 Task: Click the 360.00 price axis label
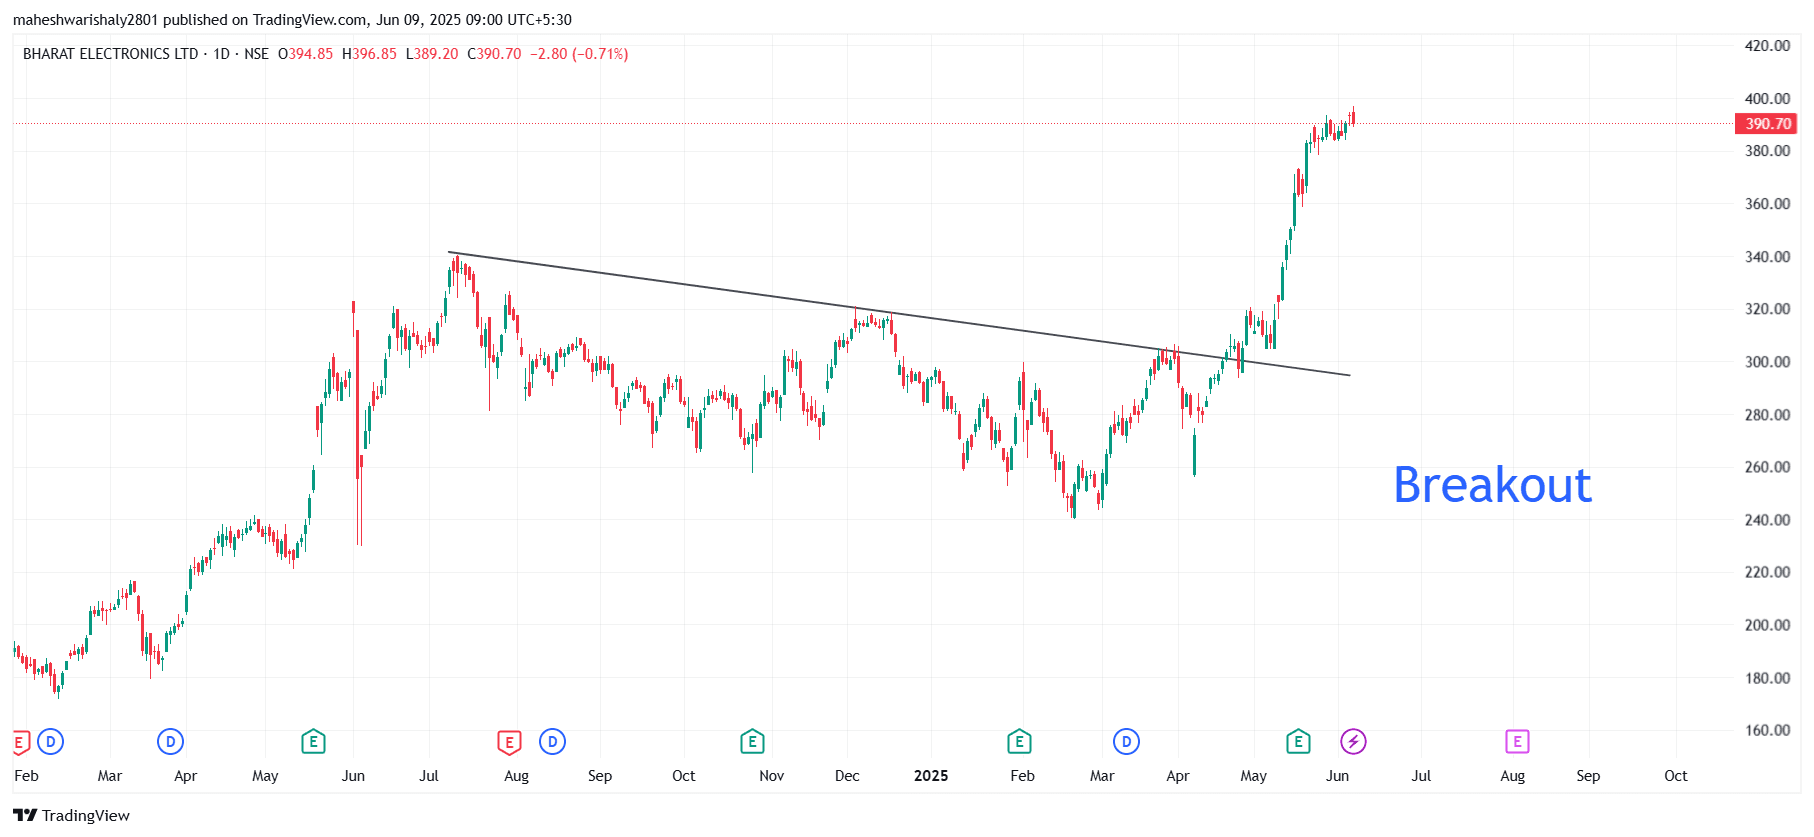tap(1767, 204)
